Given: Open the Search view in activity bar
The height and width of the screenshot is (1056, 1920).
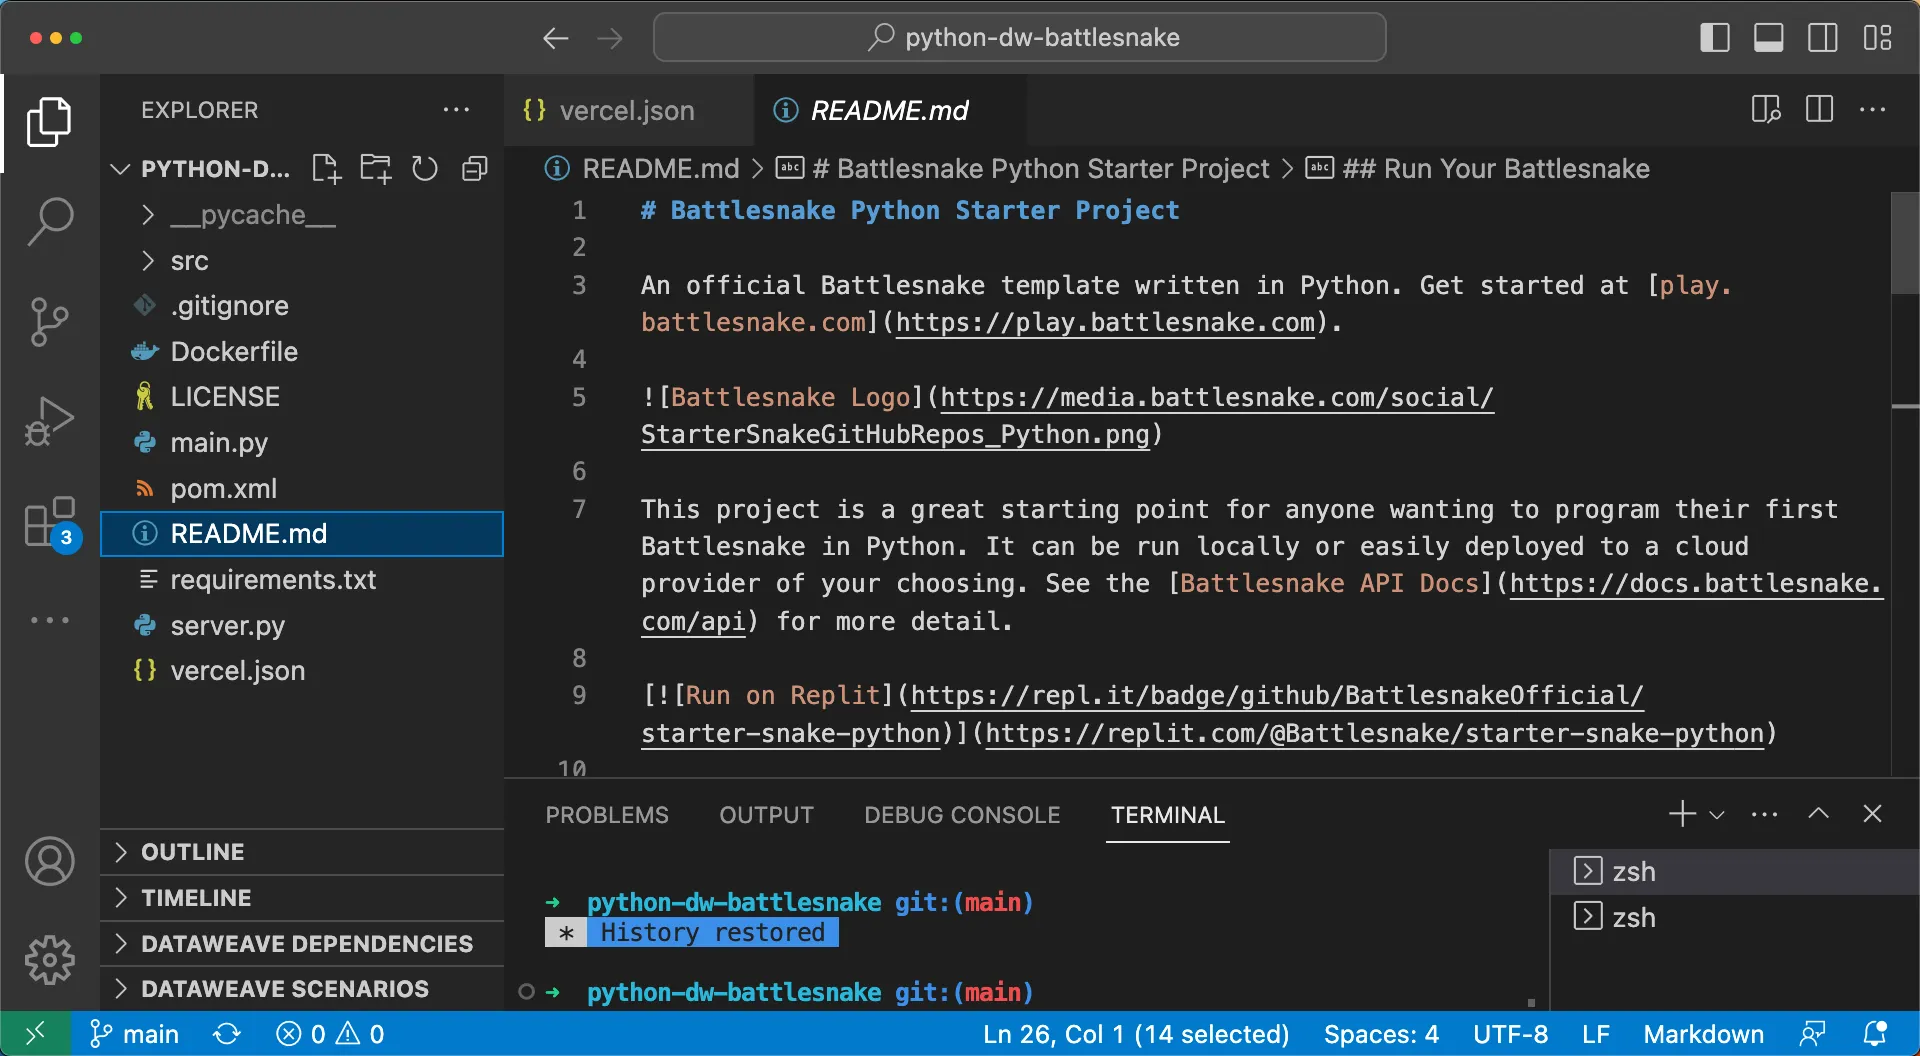Looking at the screenshot, I should pos(49,221).
